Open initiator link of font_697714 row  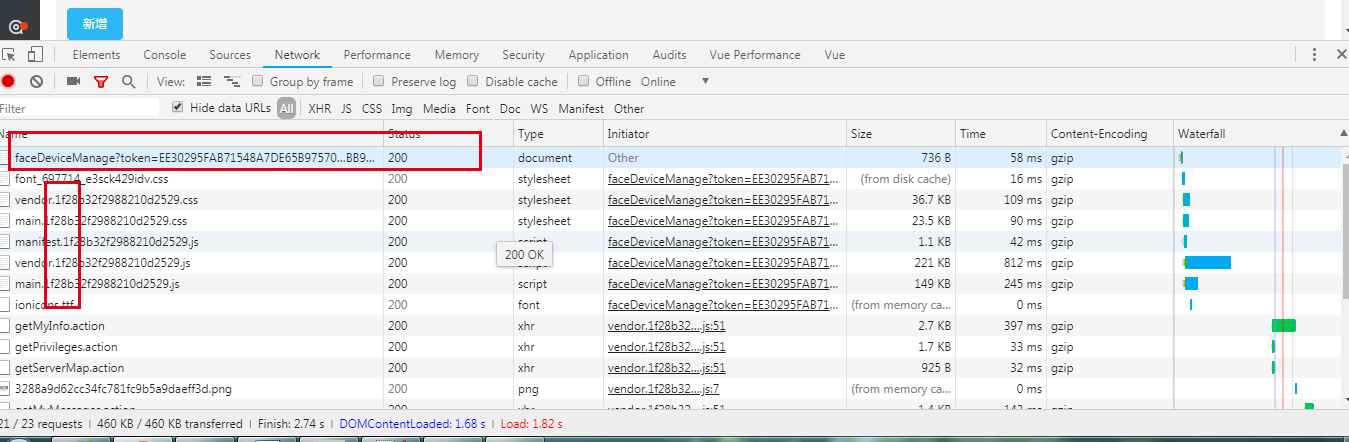723,179
